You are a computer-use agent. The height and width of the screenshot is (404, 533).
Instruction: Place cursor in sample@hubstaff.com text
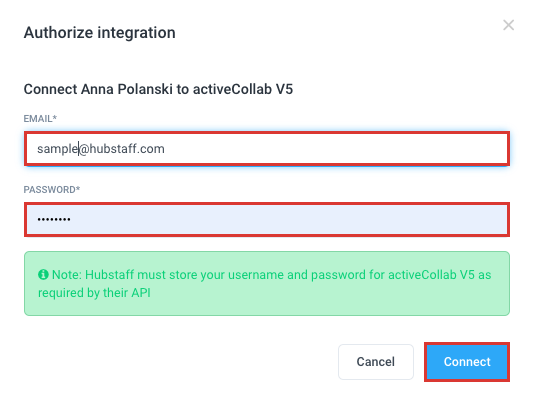101,149
